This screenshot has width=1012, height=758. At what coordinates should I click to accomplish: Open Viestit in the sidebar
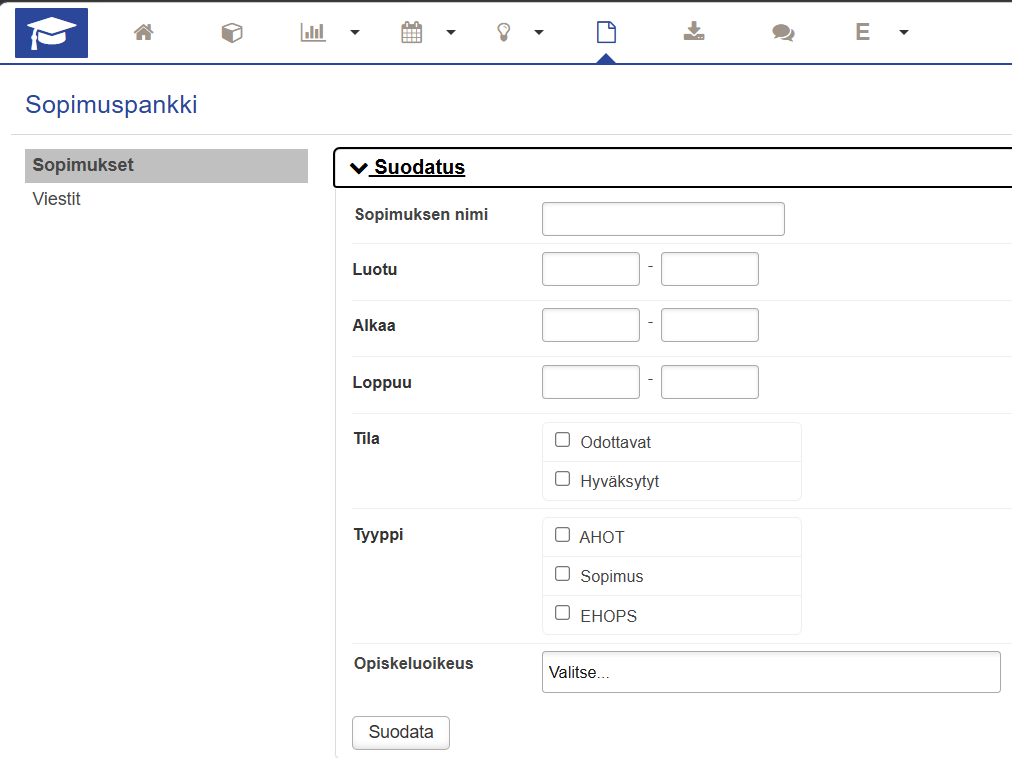click(56, 199)
